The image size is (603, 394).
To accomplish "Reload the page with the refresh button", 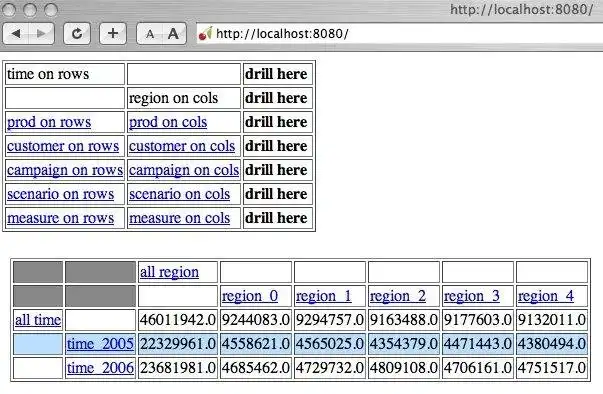I will [x=77, y=34].
